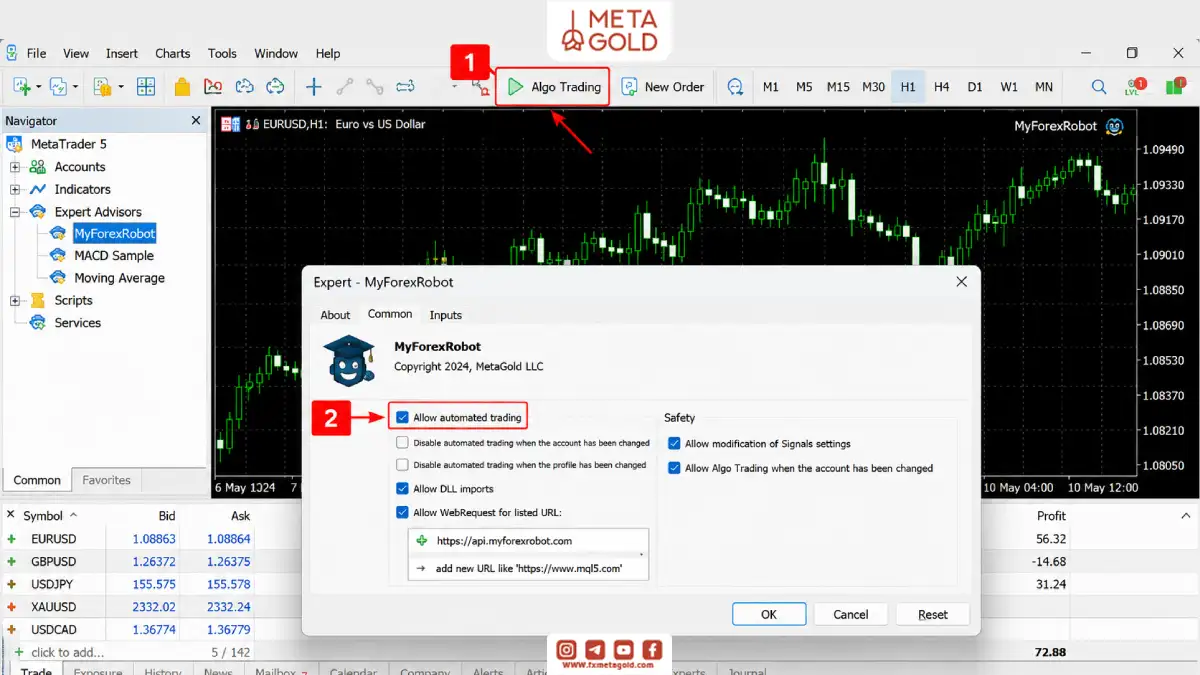Viewport: 1200px width, 675px height.
Task: Open the new chart dropdown arrow
Action: [x=39, y=88]
